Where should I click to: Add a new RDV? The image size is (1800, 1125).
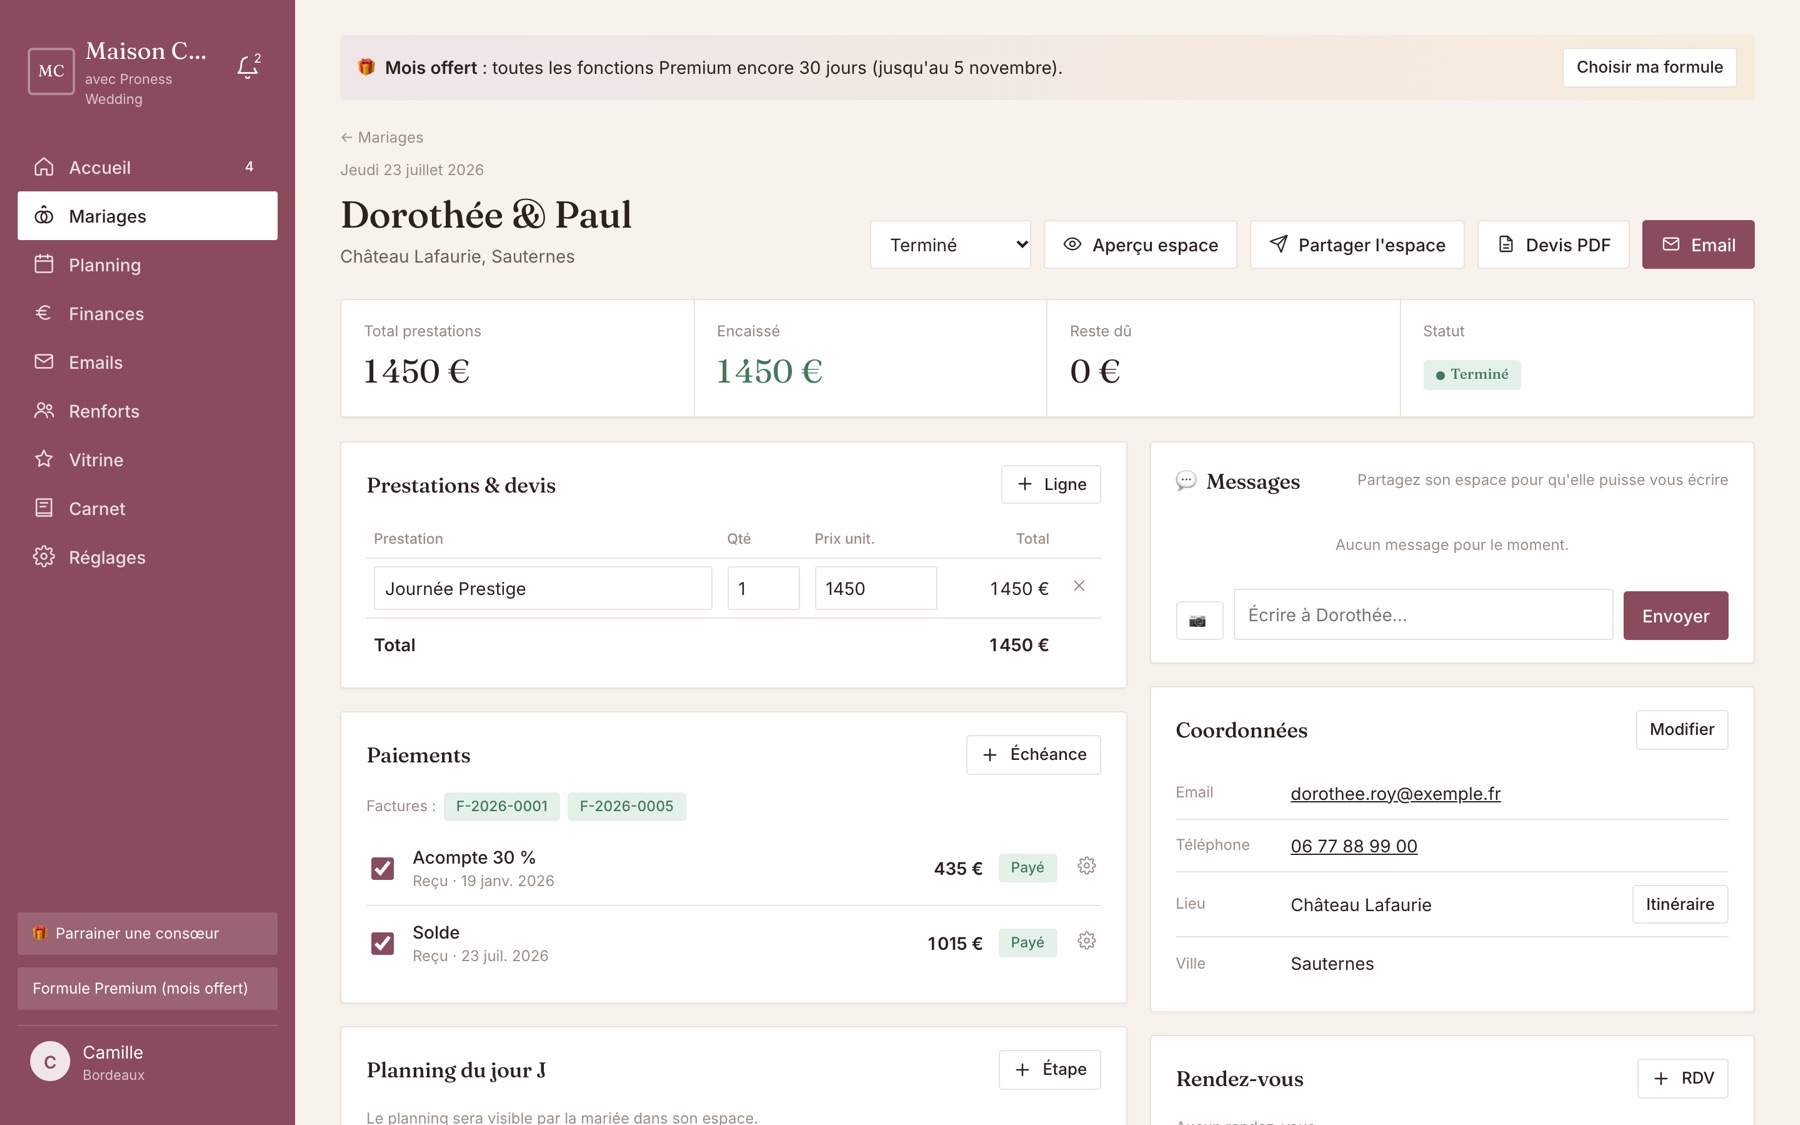coord(1682,1078)
